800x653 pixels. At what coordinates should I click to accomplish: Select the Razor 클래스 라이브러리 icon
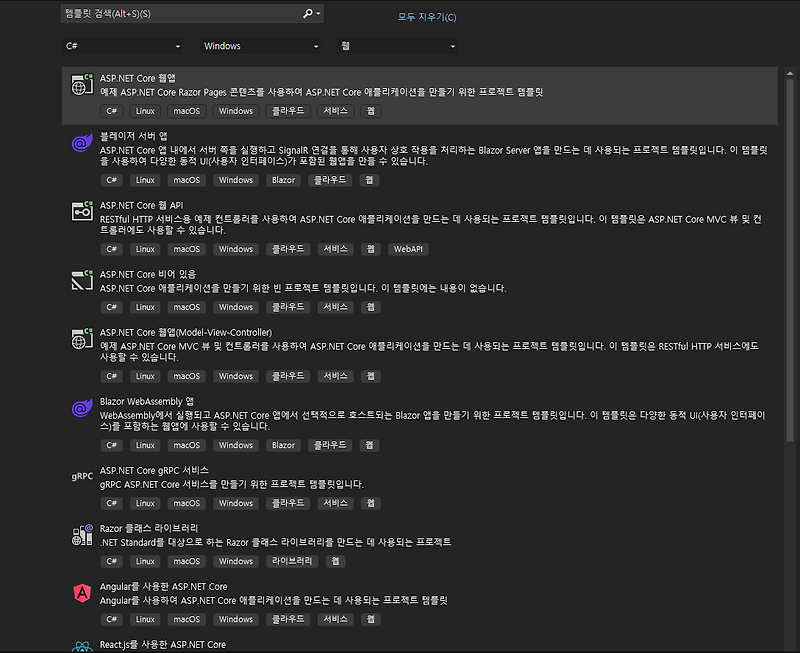pyautogui.click(x=80, y=536)
